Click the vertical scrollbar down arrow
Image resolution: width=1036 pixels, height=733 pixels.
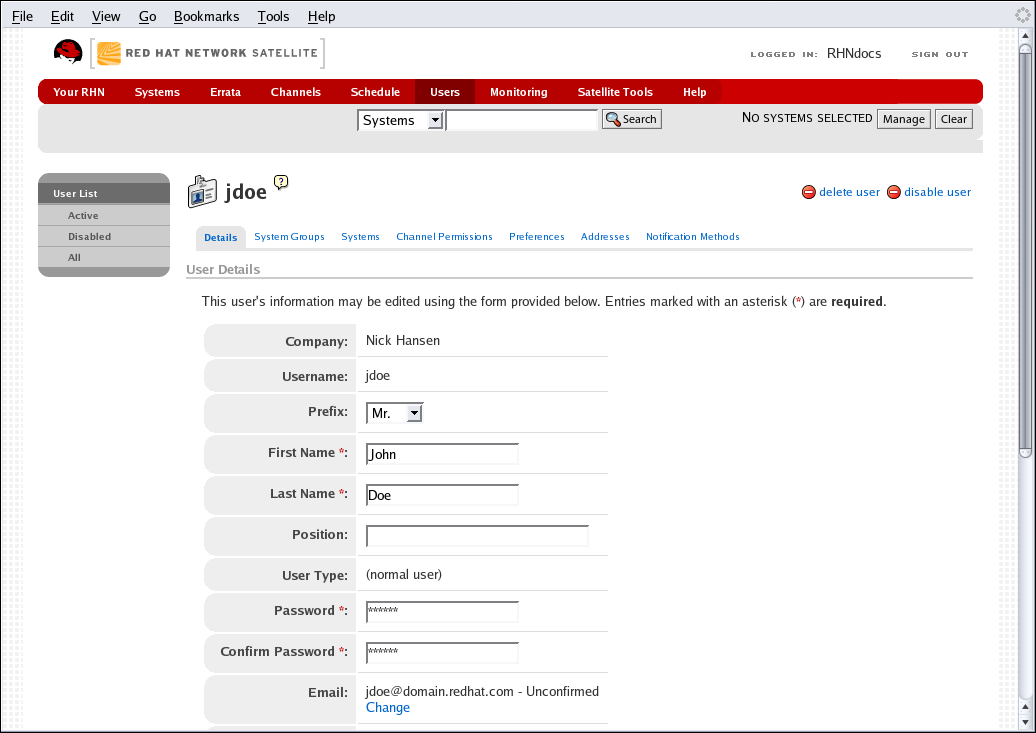coord(1025,720)
